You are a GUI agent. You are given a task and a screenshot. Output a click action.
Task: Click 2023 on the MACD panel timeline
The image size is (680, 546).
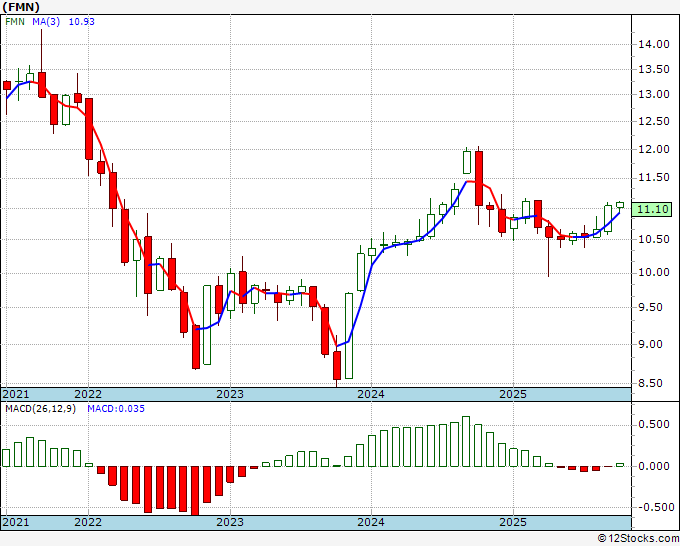(x=230, y=522)
